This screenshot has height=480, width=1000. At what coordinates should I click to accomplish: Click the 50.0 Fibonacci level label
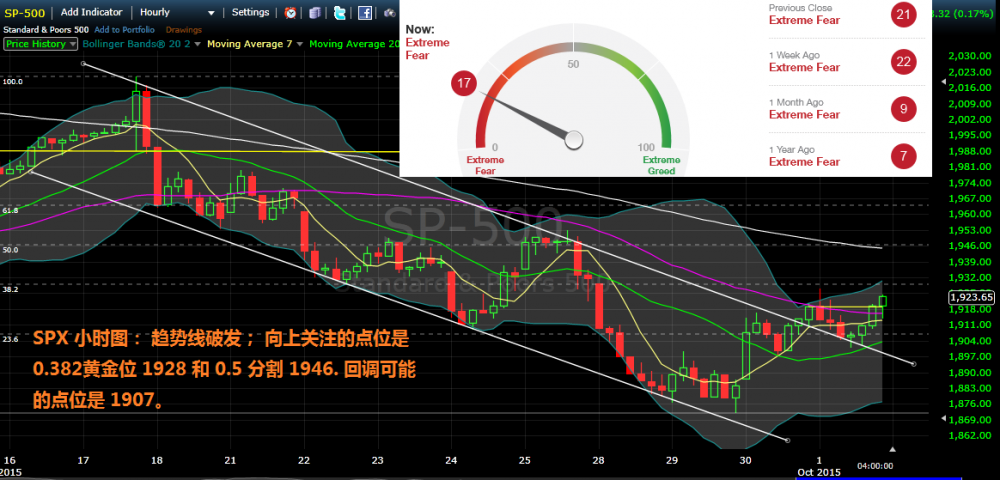pyautogui.click(x=10, y=250)
